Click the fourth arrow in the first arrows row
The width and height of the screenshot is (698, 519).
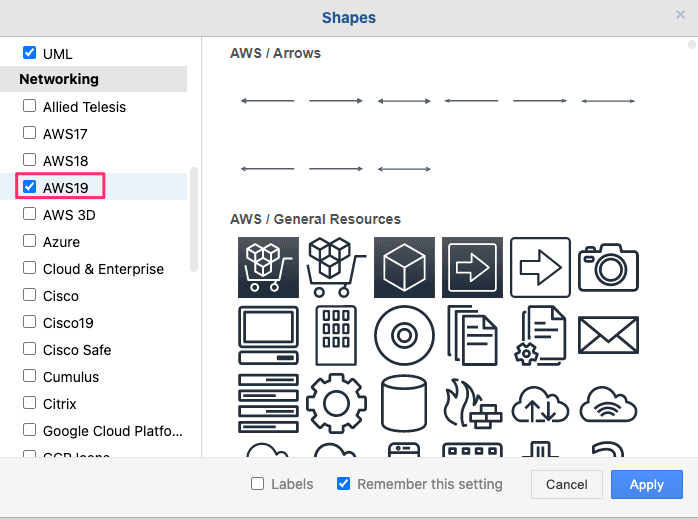click(x=471, y=101)
